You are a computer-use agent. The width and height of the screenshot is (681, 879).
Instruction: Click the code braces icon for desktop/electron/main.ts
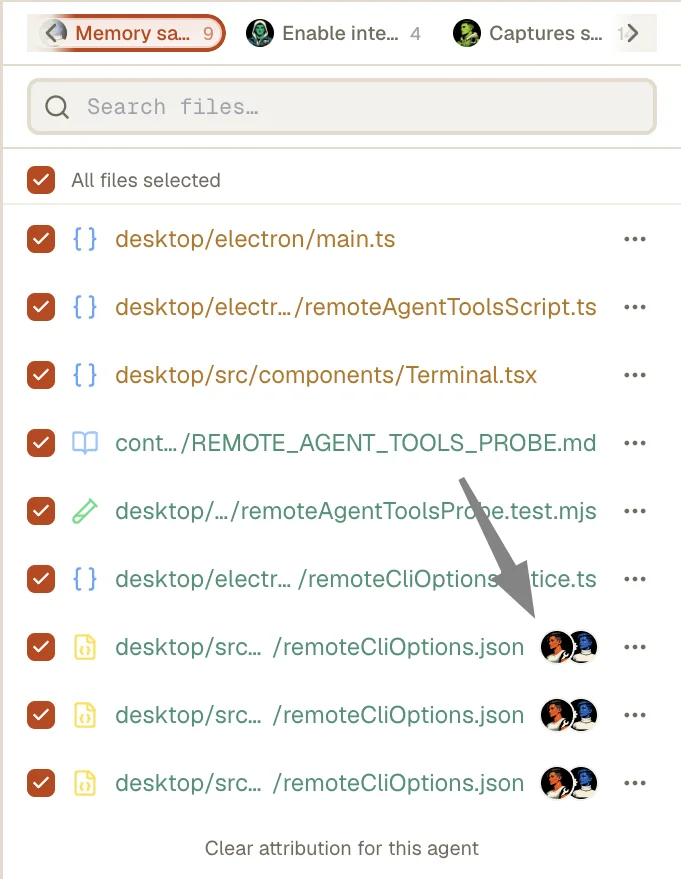[x=85, y=239]
